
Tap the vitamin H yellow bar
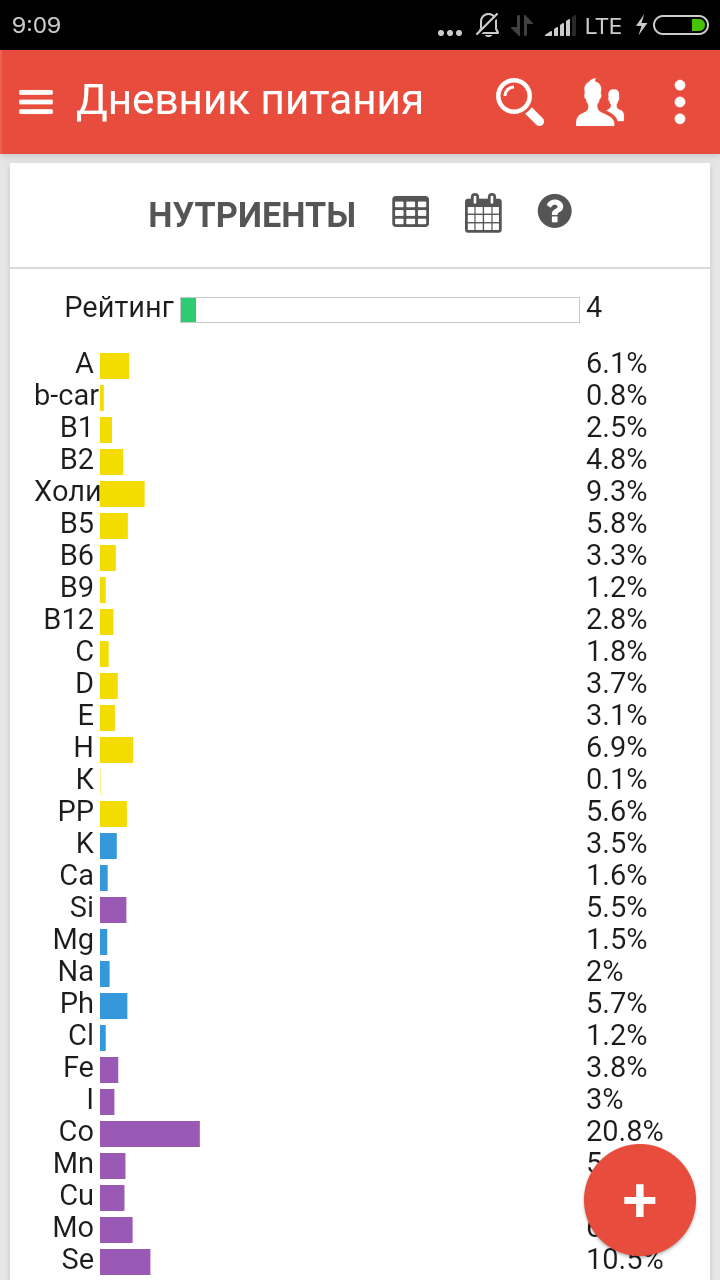coord(116,749)
